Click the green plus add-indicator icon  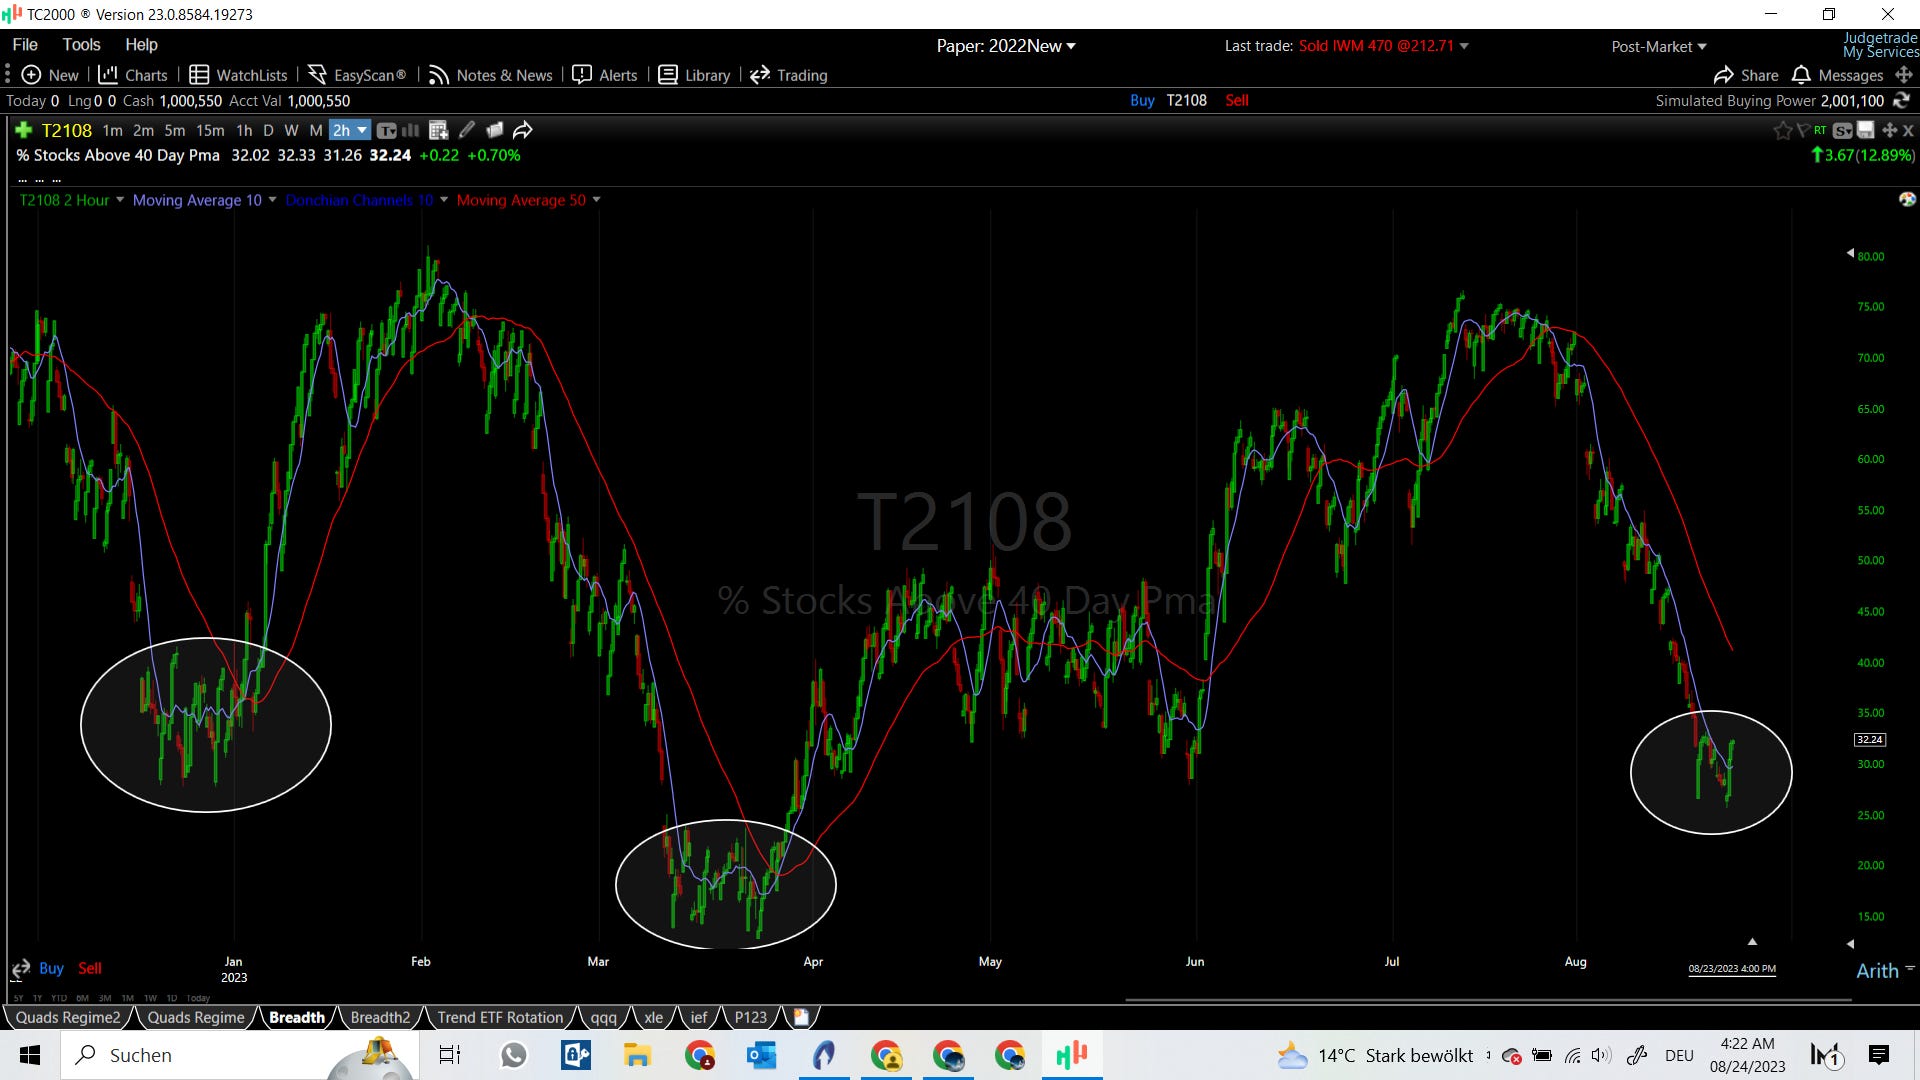pyautogui.click(x=23, y=130)
